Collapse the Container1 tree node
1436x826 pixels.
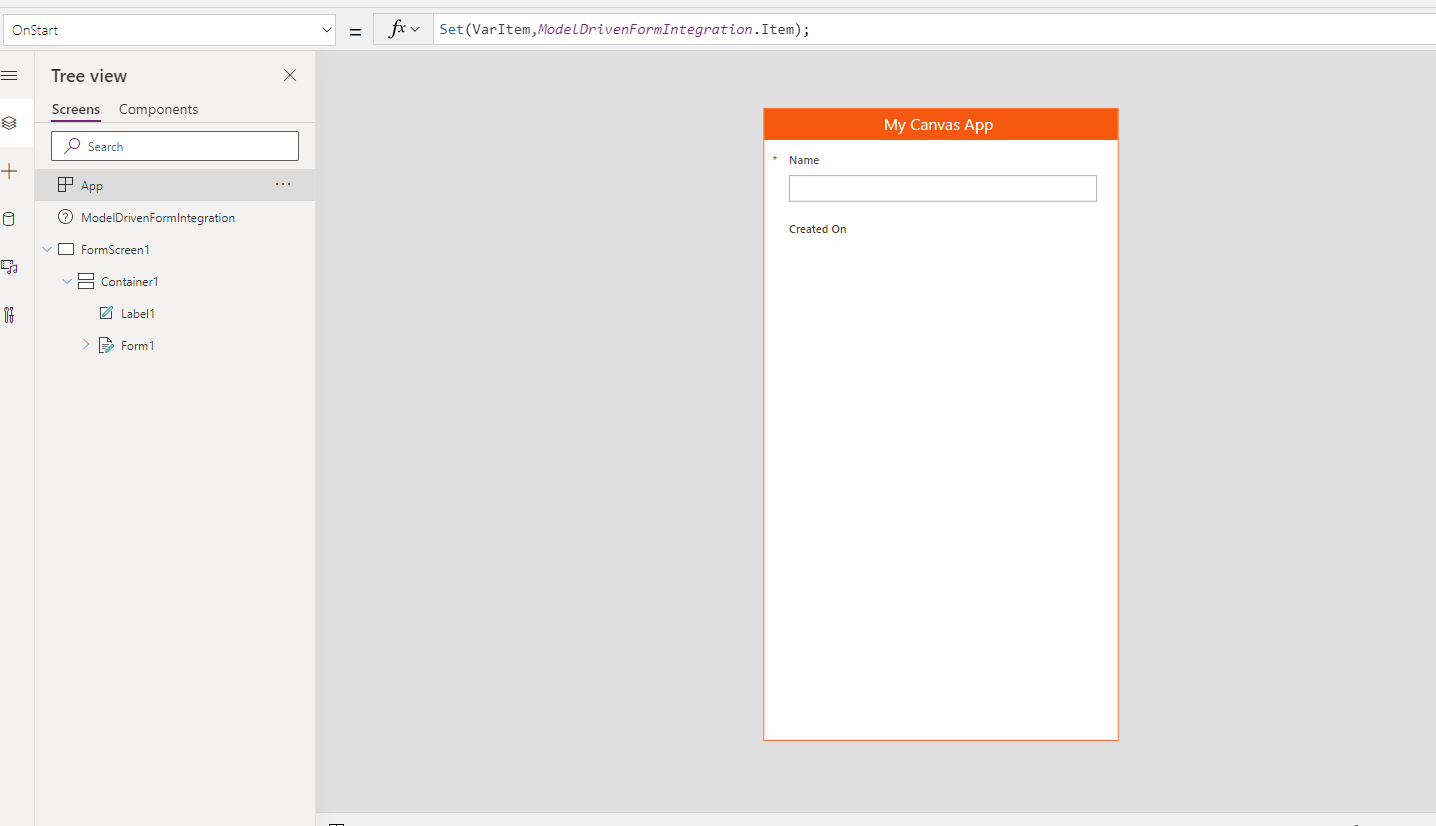pos(67,282)
